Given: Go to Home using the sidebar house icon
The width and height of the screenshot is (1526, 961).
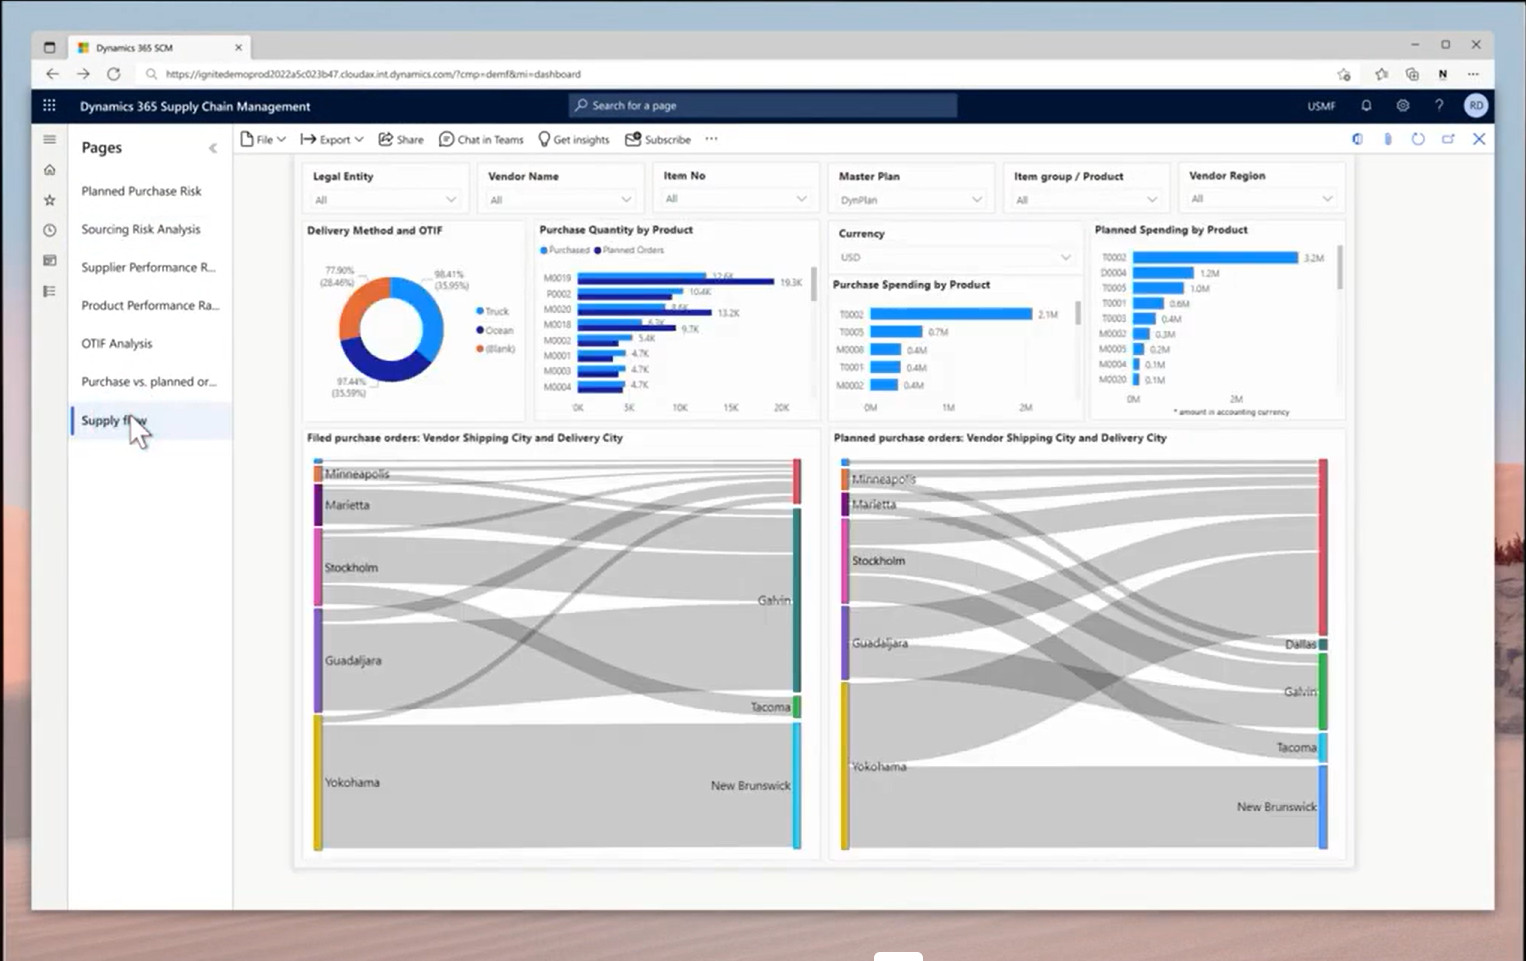Looking at the screenshot, I should (x=48, y=169).
